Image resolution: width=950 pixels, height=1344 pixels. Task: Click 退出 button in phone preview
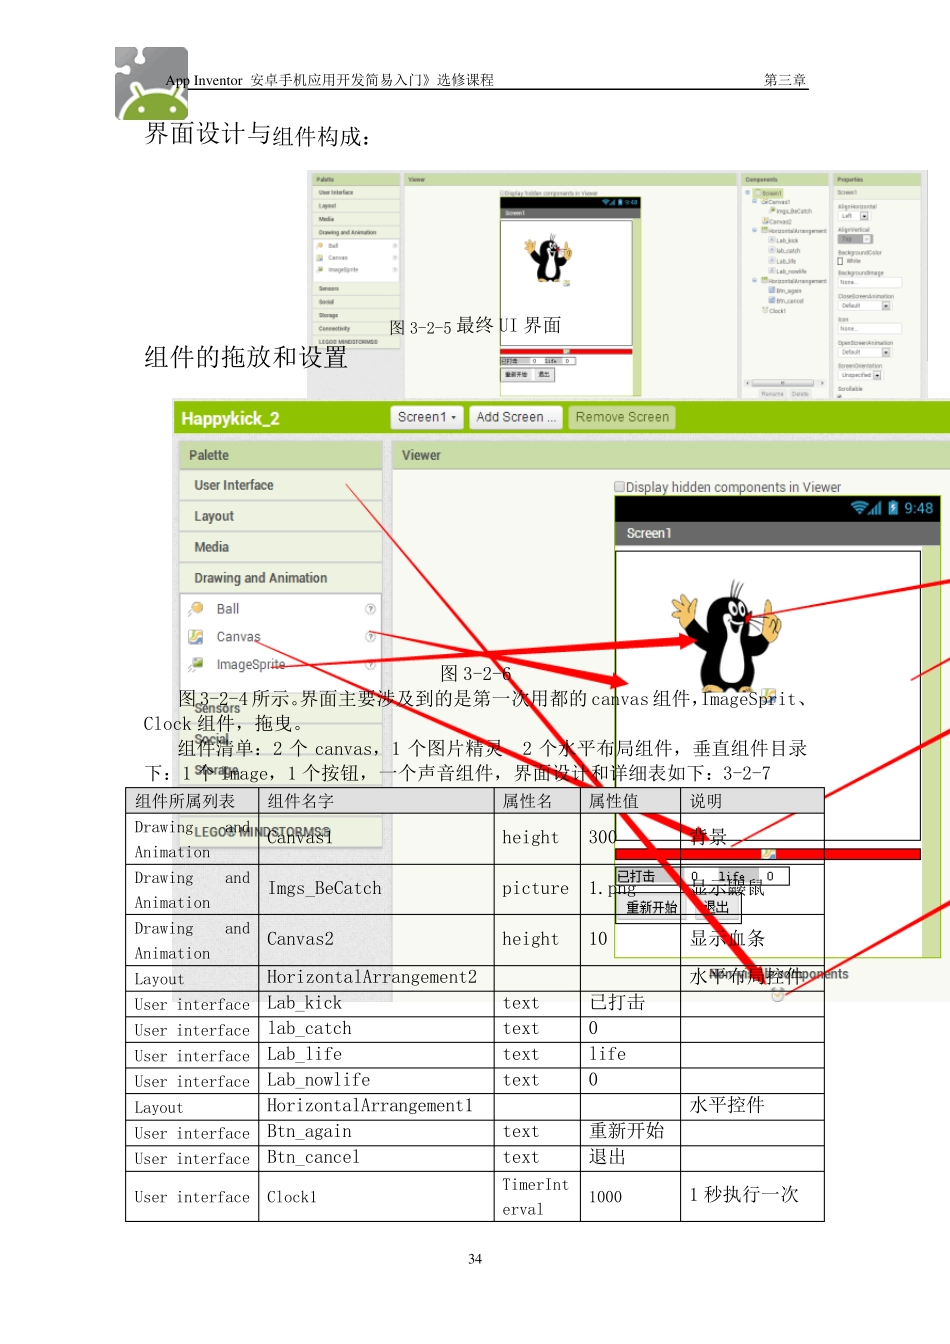pyautogui.click(x=716, y=907)
